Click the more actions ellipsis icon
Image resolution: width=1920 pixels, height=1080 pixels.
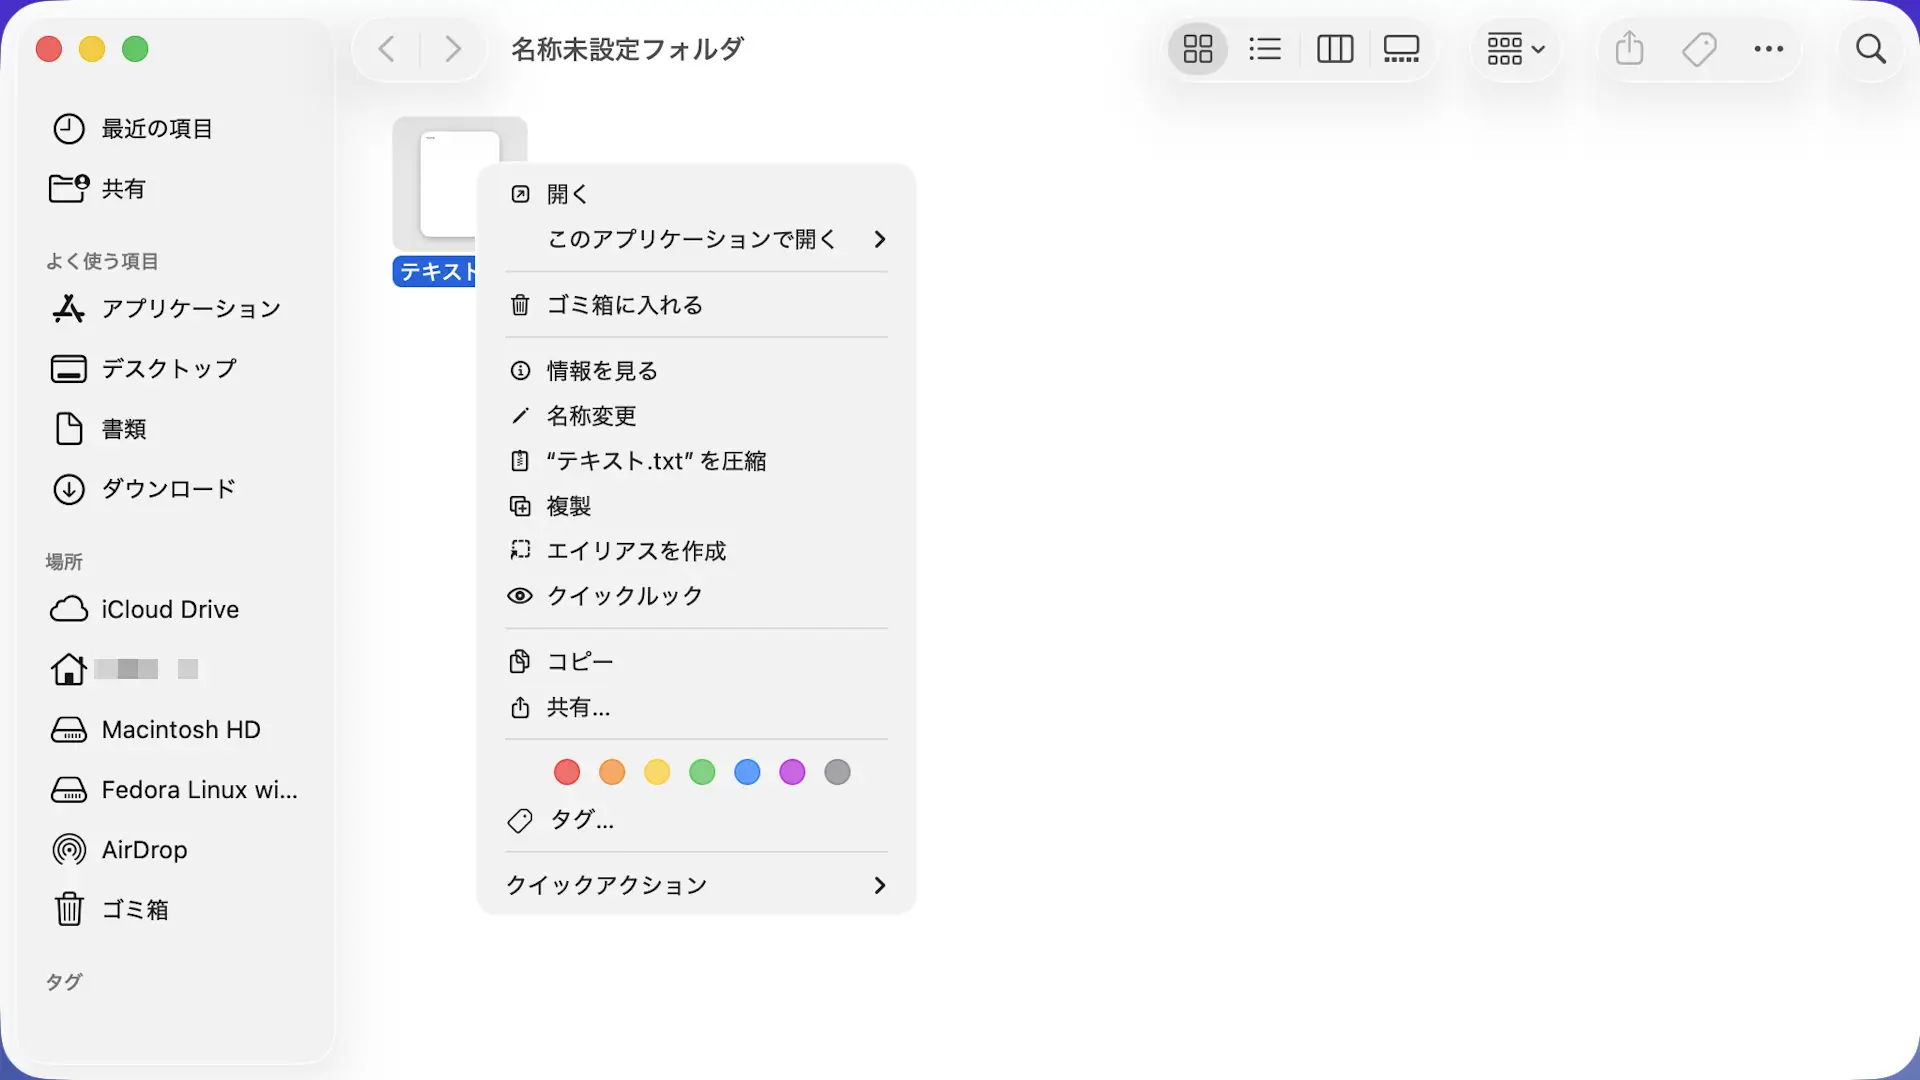point(1768,49)
